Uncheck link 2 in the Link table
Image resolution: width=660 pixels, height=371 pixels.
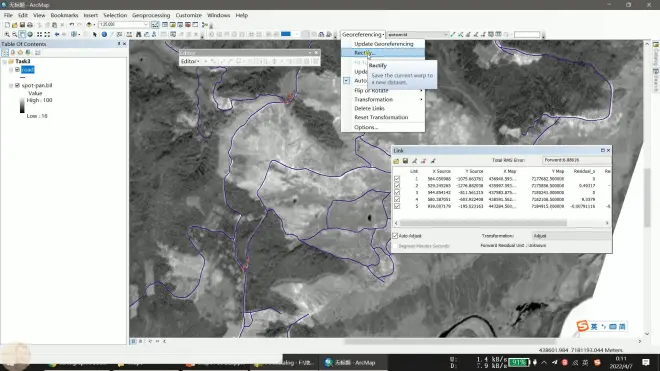397,186
